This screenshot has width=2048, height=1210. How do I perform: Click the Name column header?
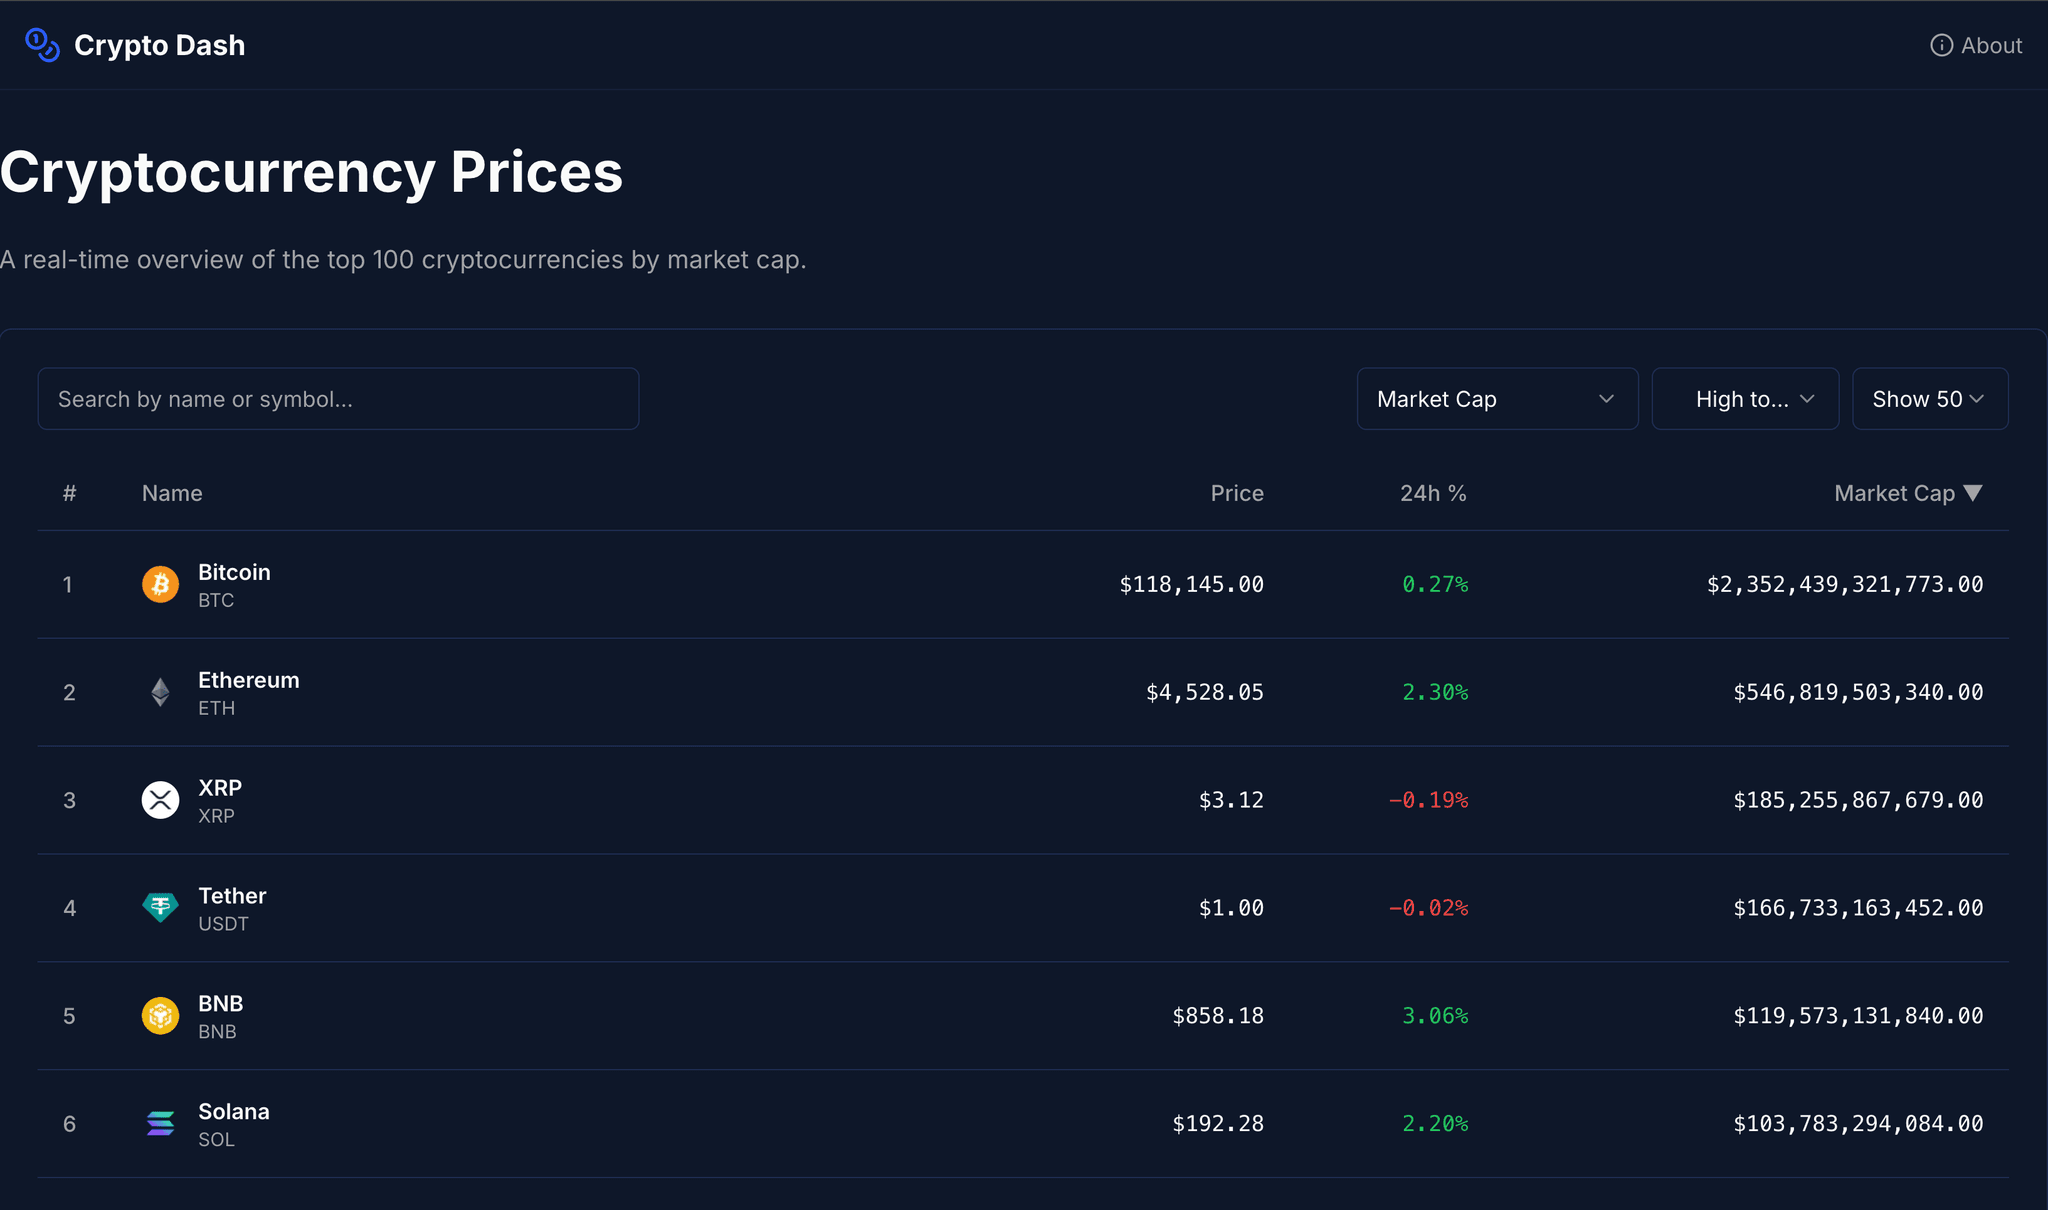click(x=171, y=492)
